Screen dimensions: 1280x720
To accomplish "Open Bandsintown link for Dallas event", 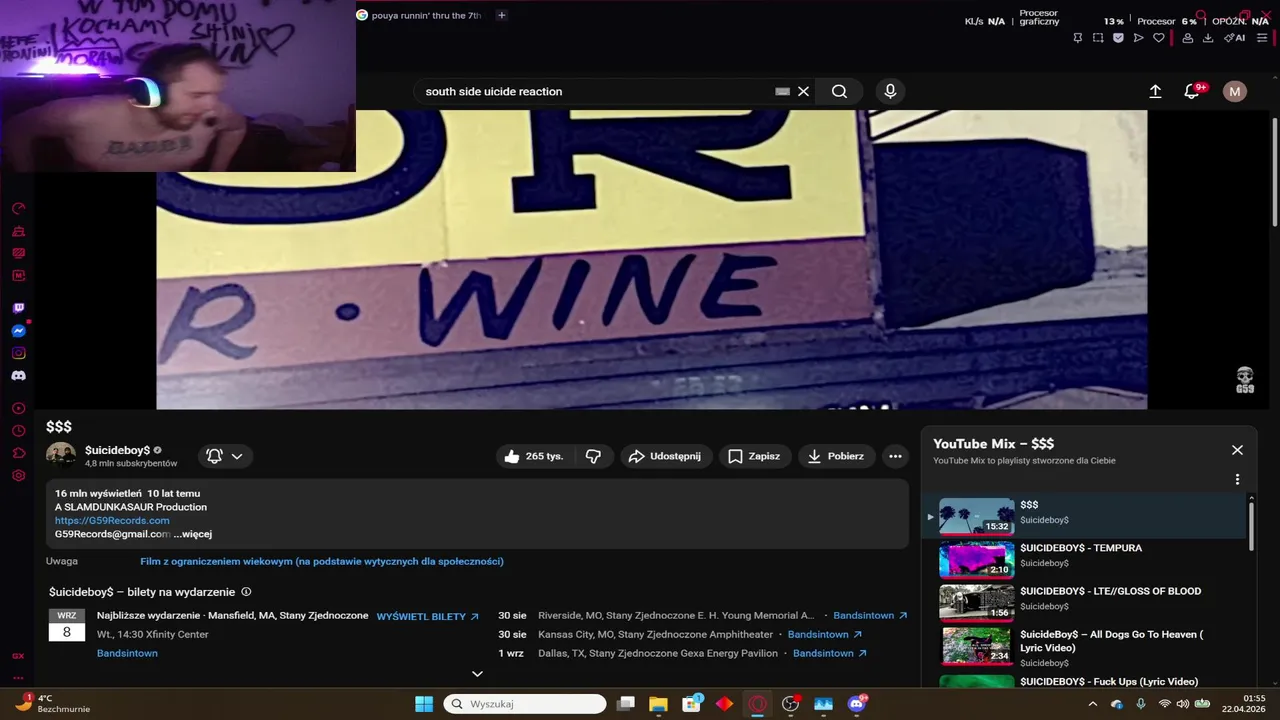I will [830, 653].
